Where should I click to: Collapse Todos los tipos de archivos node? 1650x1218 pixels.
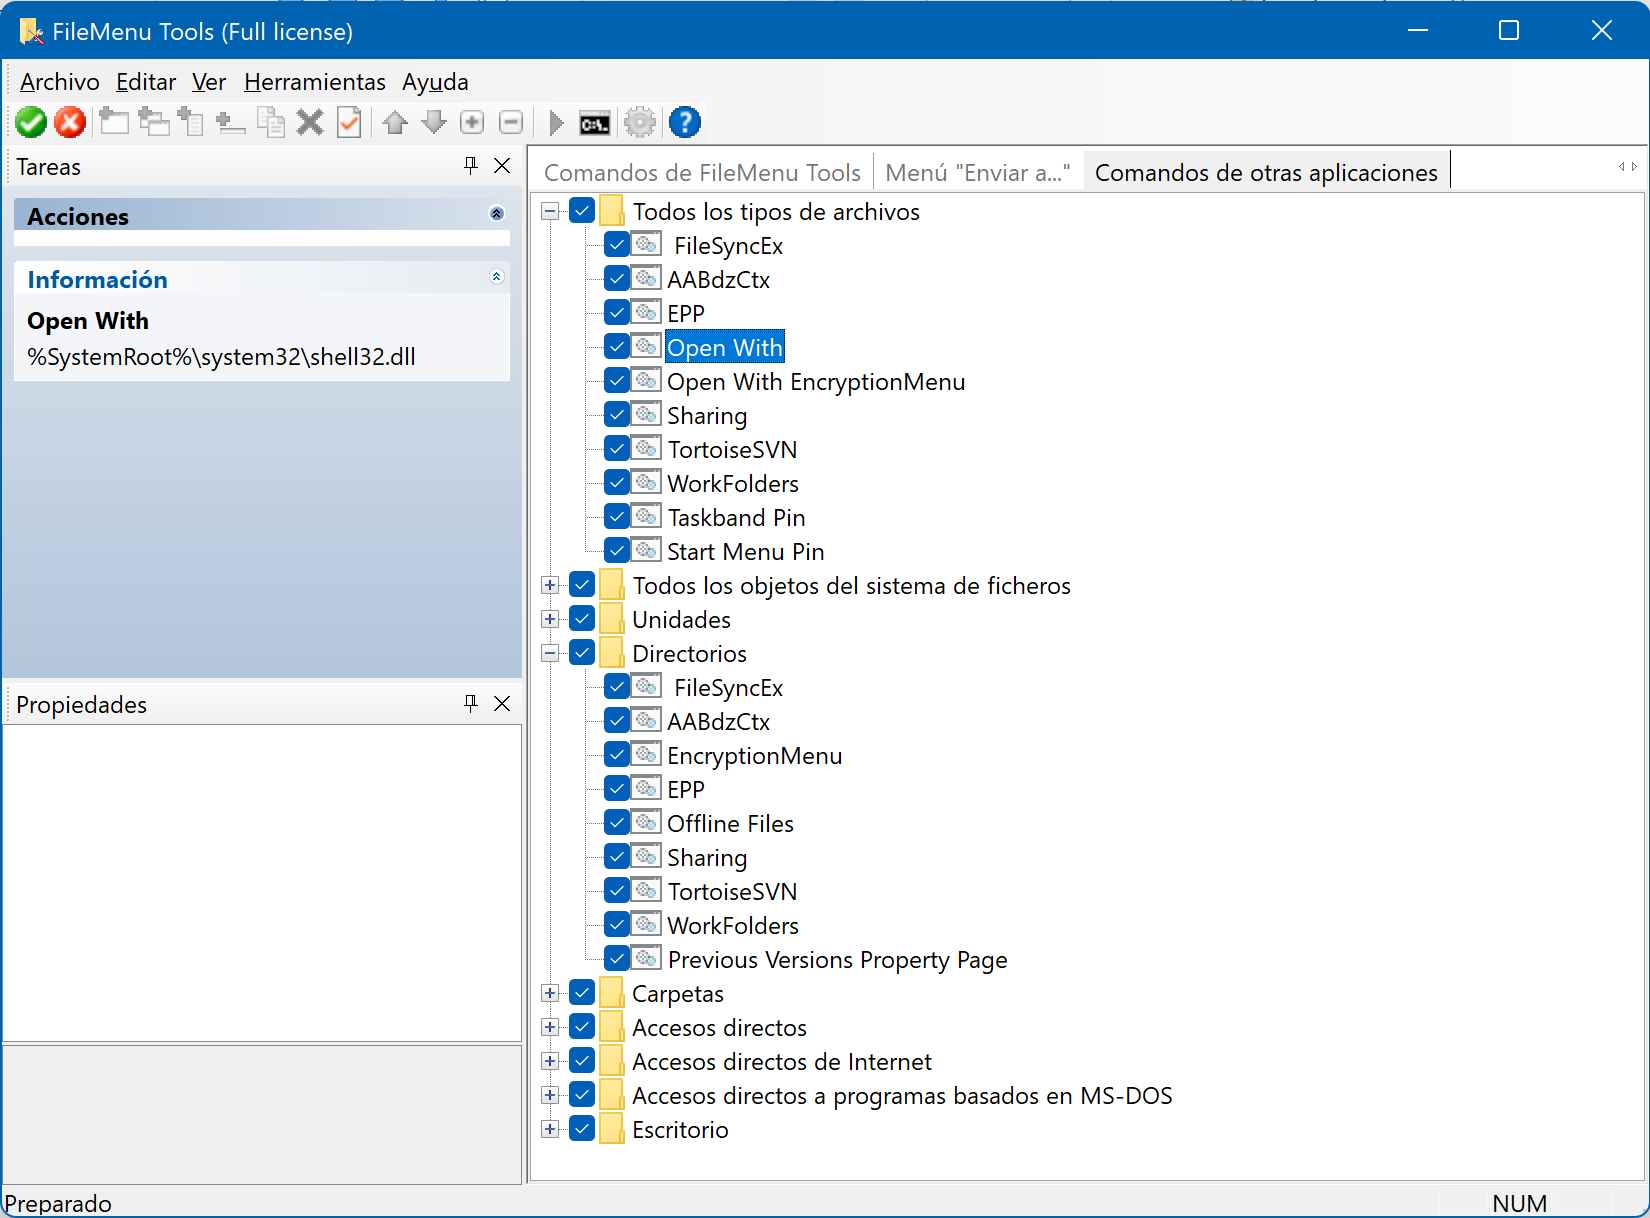550,211
